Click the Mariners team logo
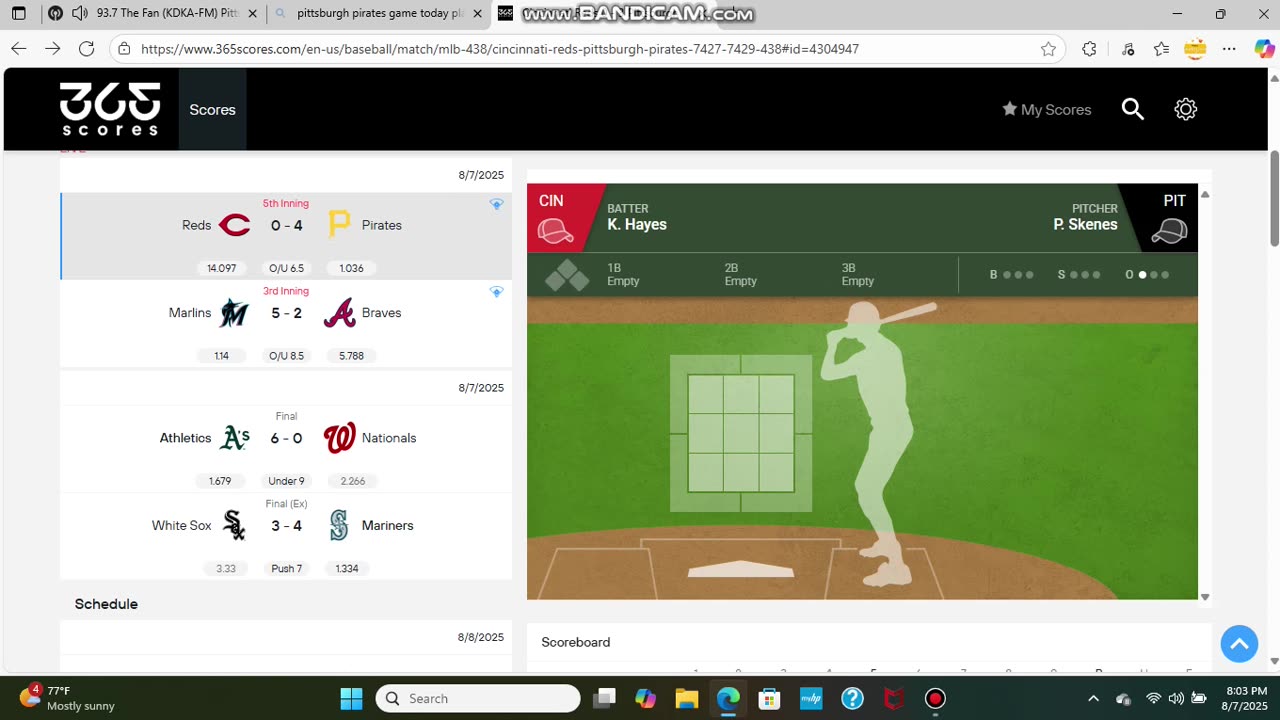 point(339,526)
